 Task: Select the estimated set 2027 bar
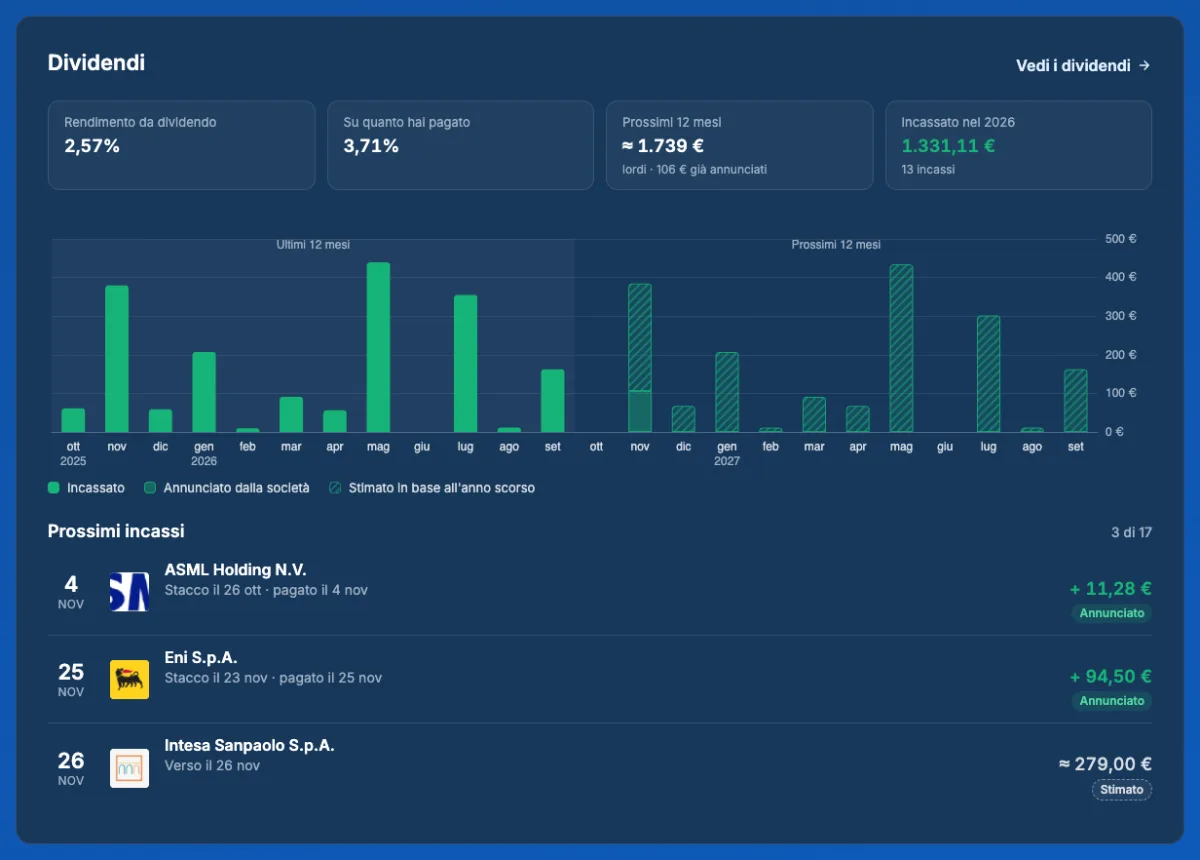1075,401
